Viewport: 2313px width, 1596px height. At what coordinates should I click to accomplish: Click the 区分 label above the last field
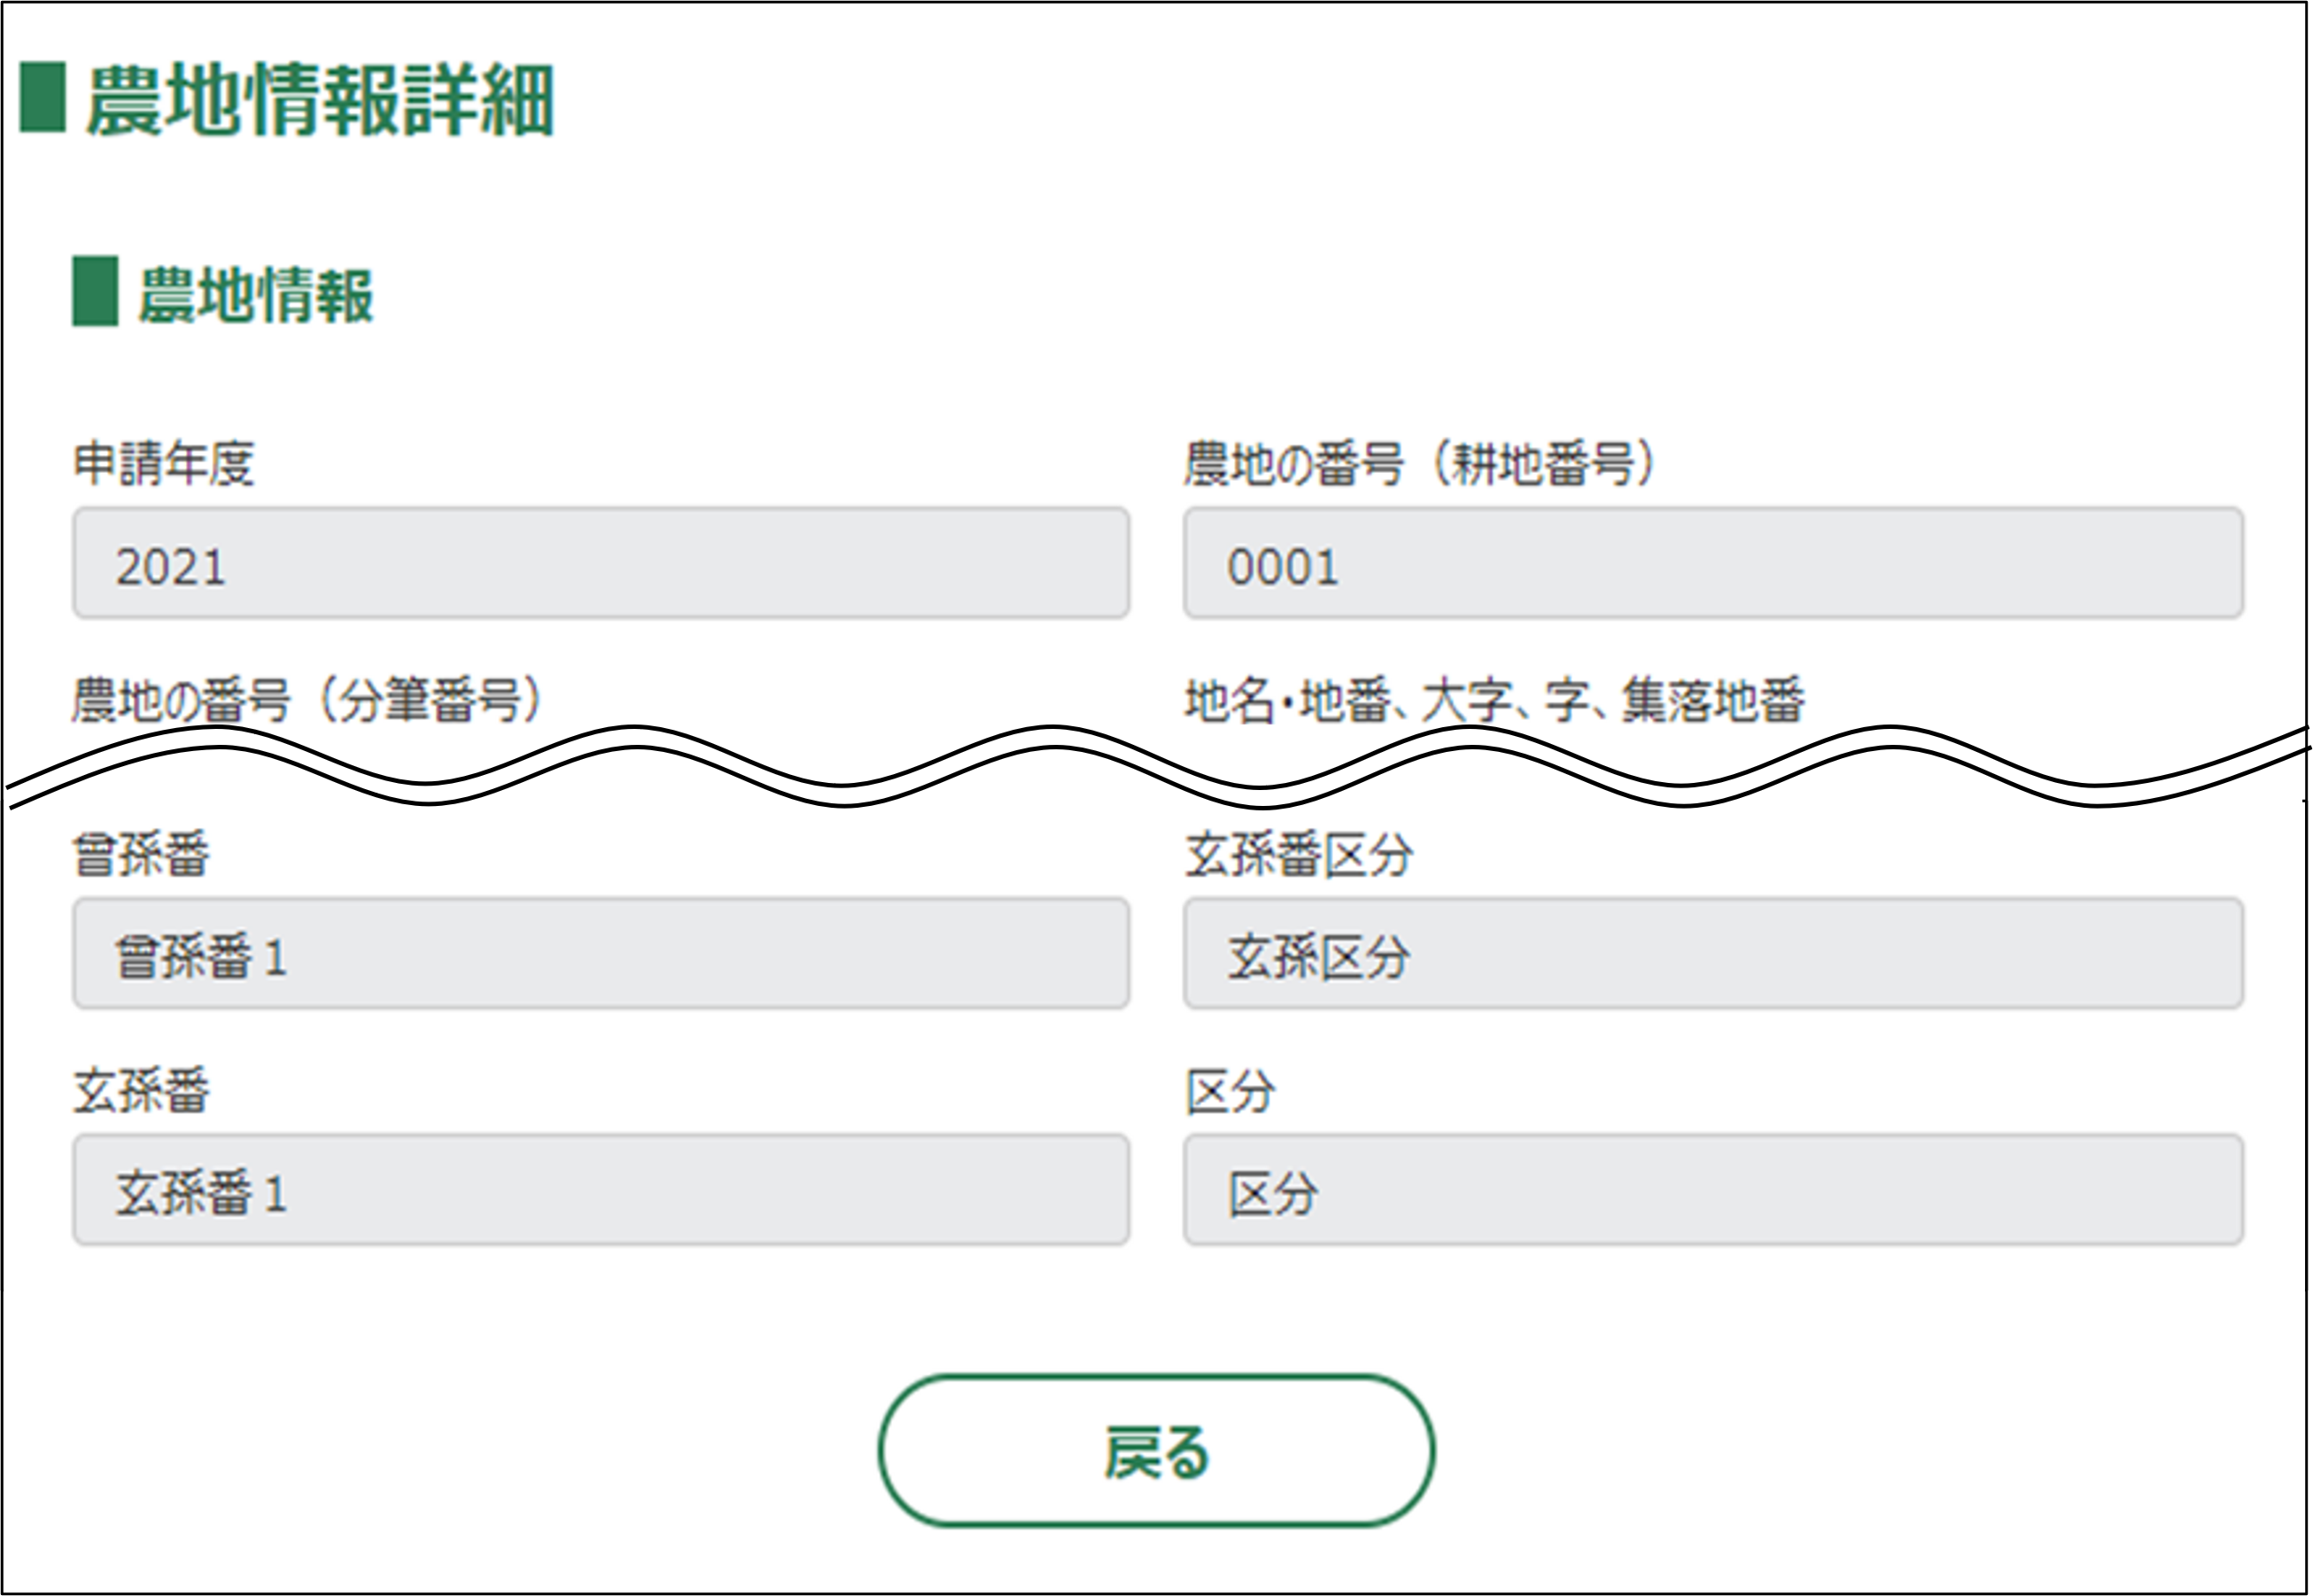1230,1090
